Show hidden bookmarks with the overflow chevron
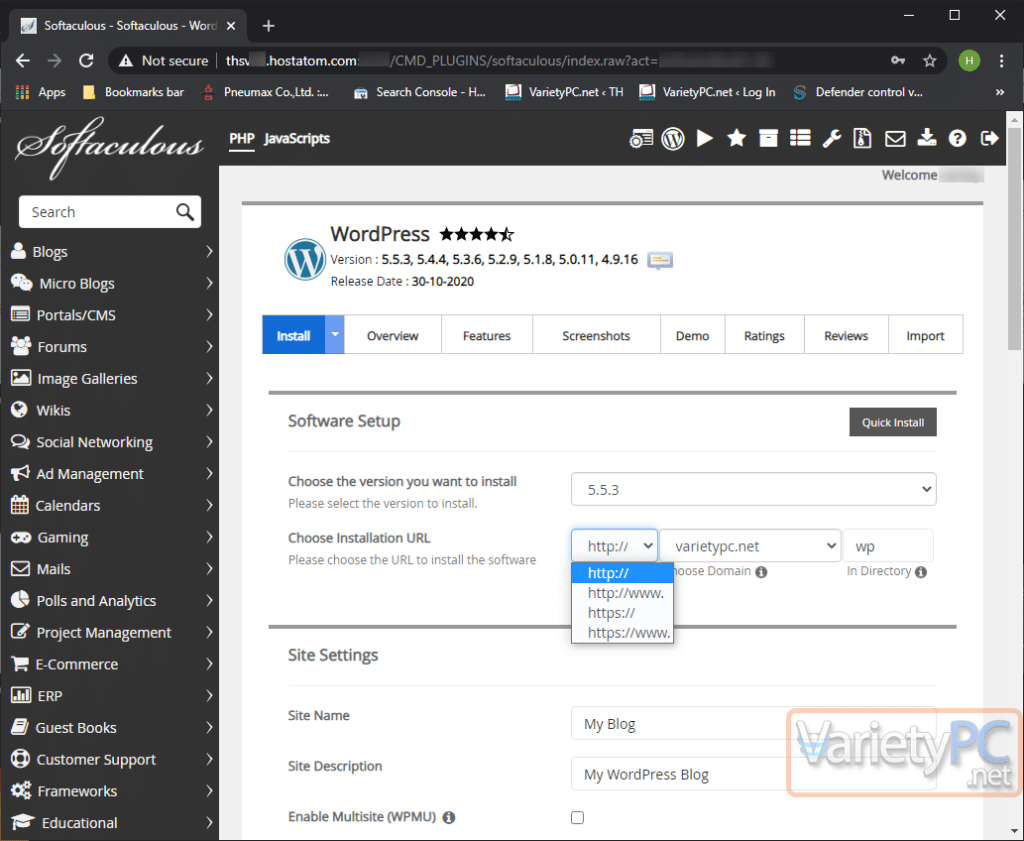The image size is (1024, 841). [1000, 92]
